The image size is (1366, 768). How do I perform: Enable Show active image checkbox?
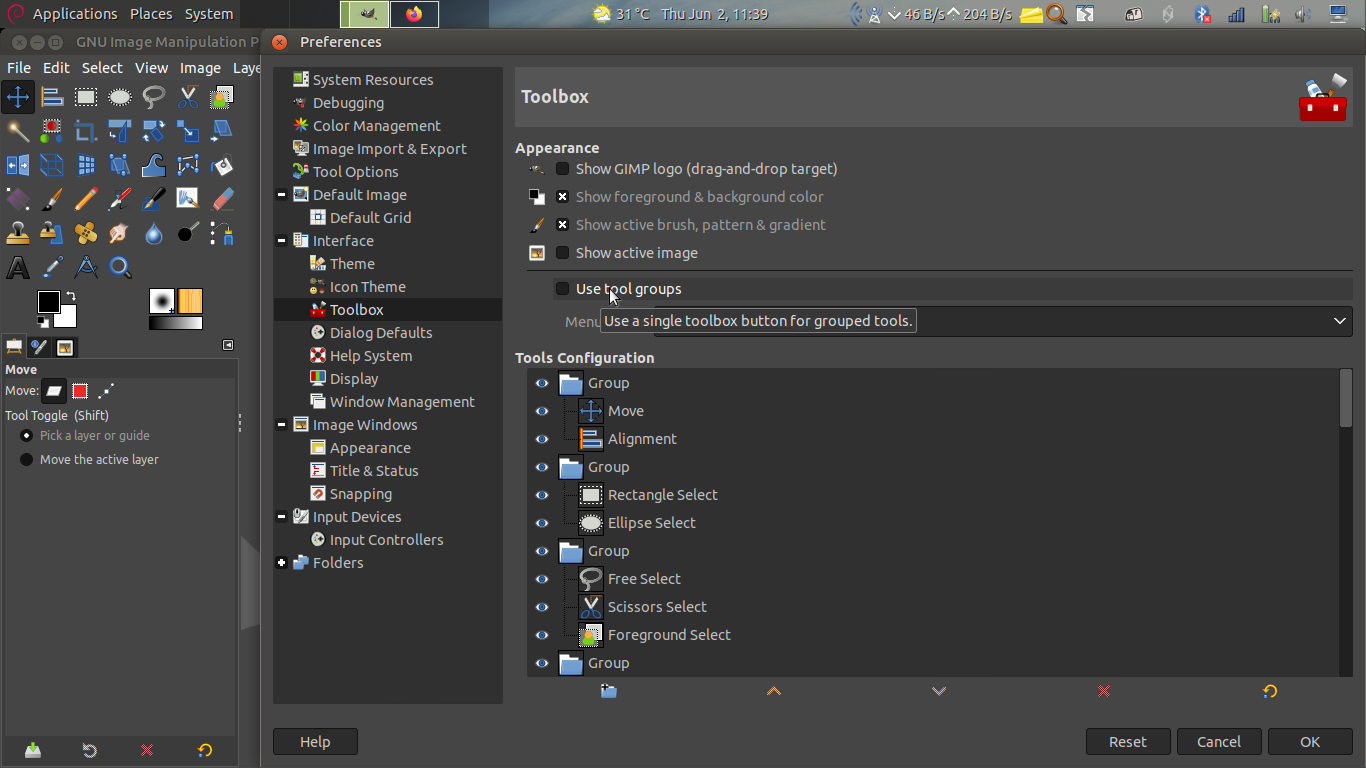tap(563, 253)
